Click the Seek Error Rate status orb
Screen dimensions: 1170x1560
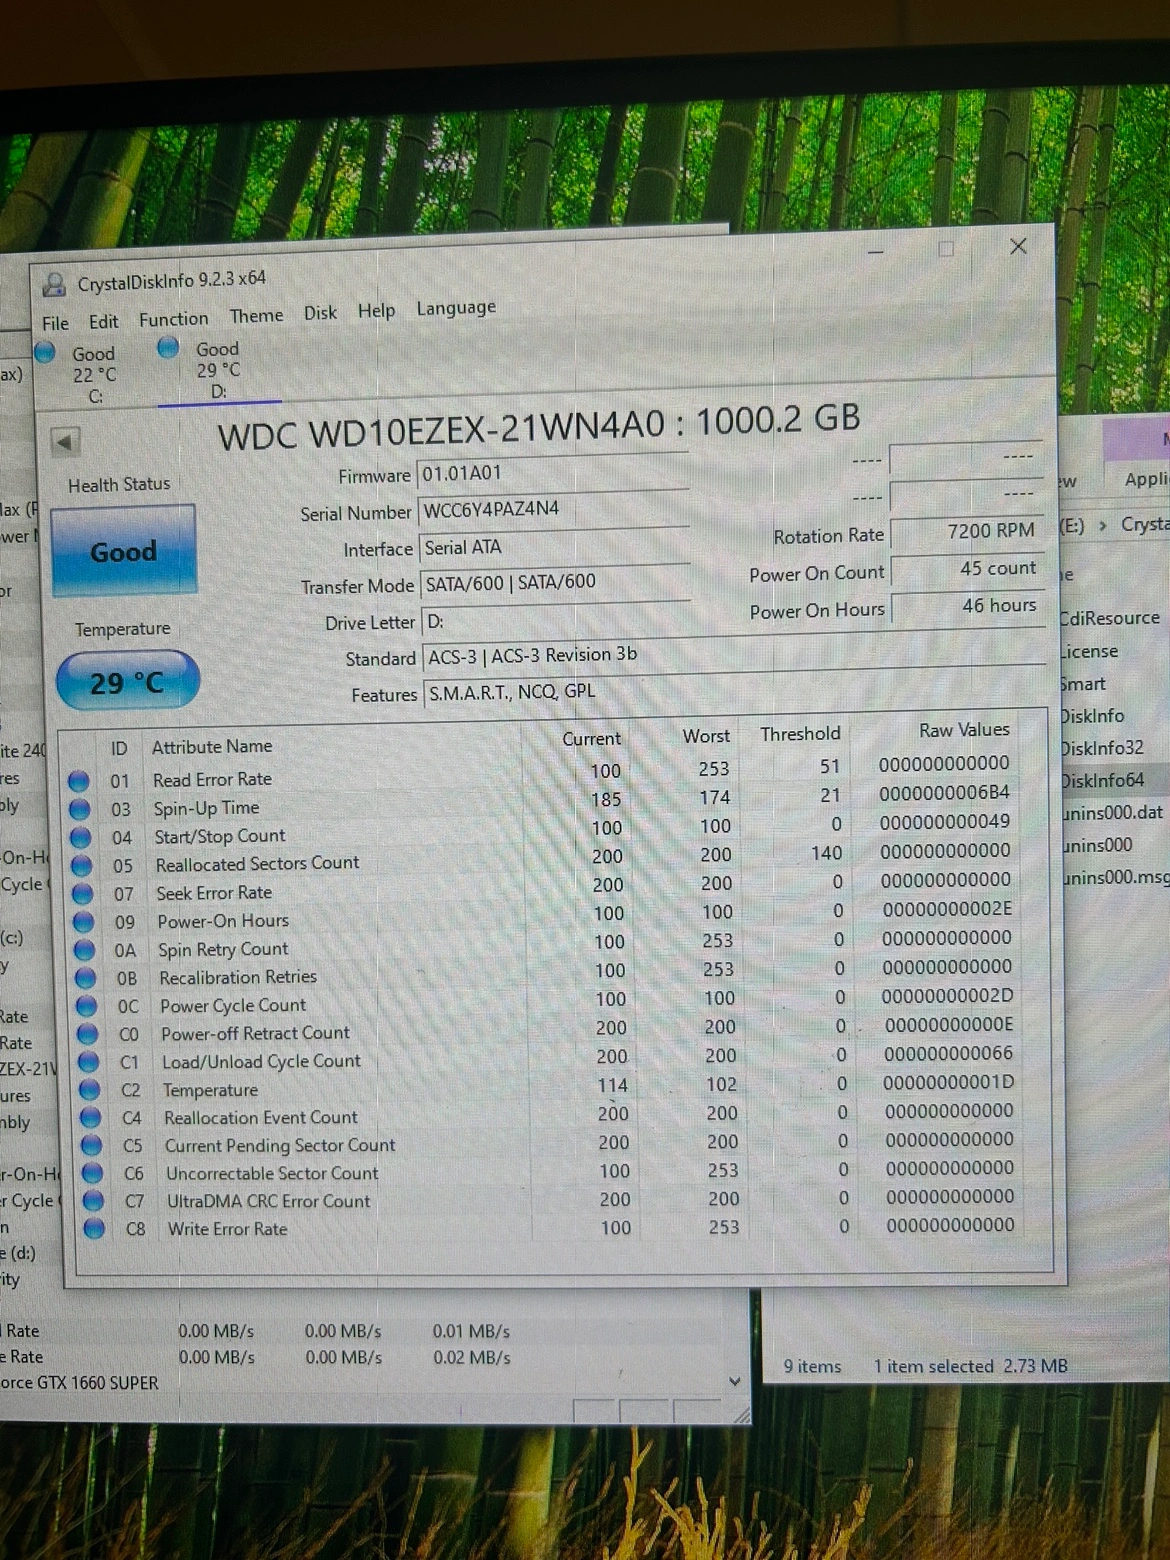(83, 894)
